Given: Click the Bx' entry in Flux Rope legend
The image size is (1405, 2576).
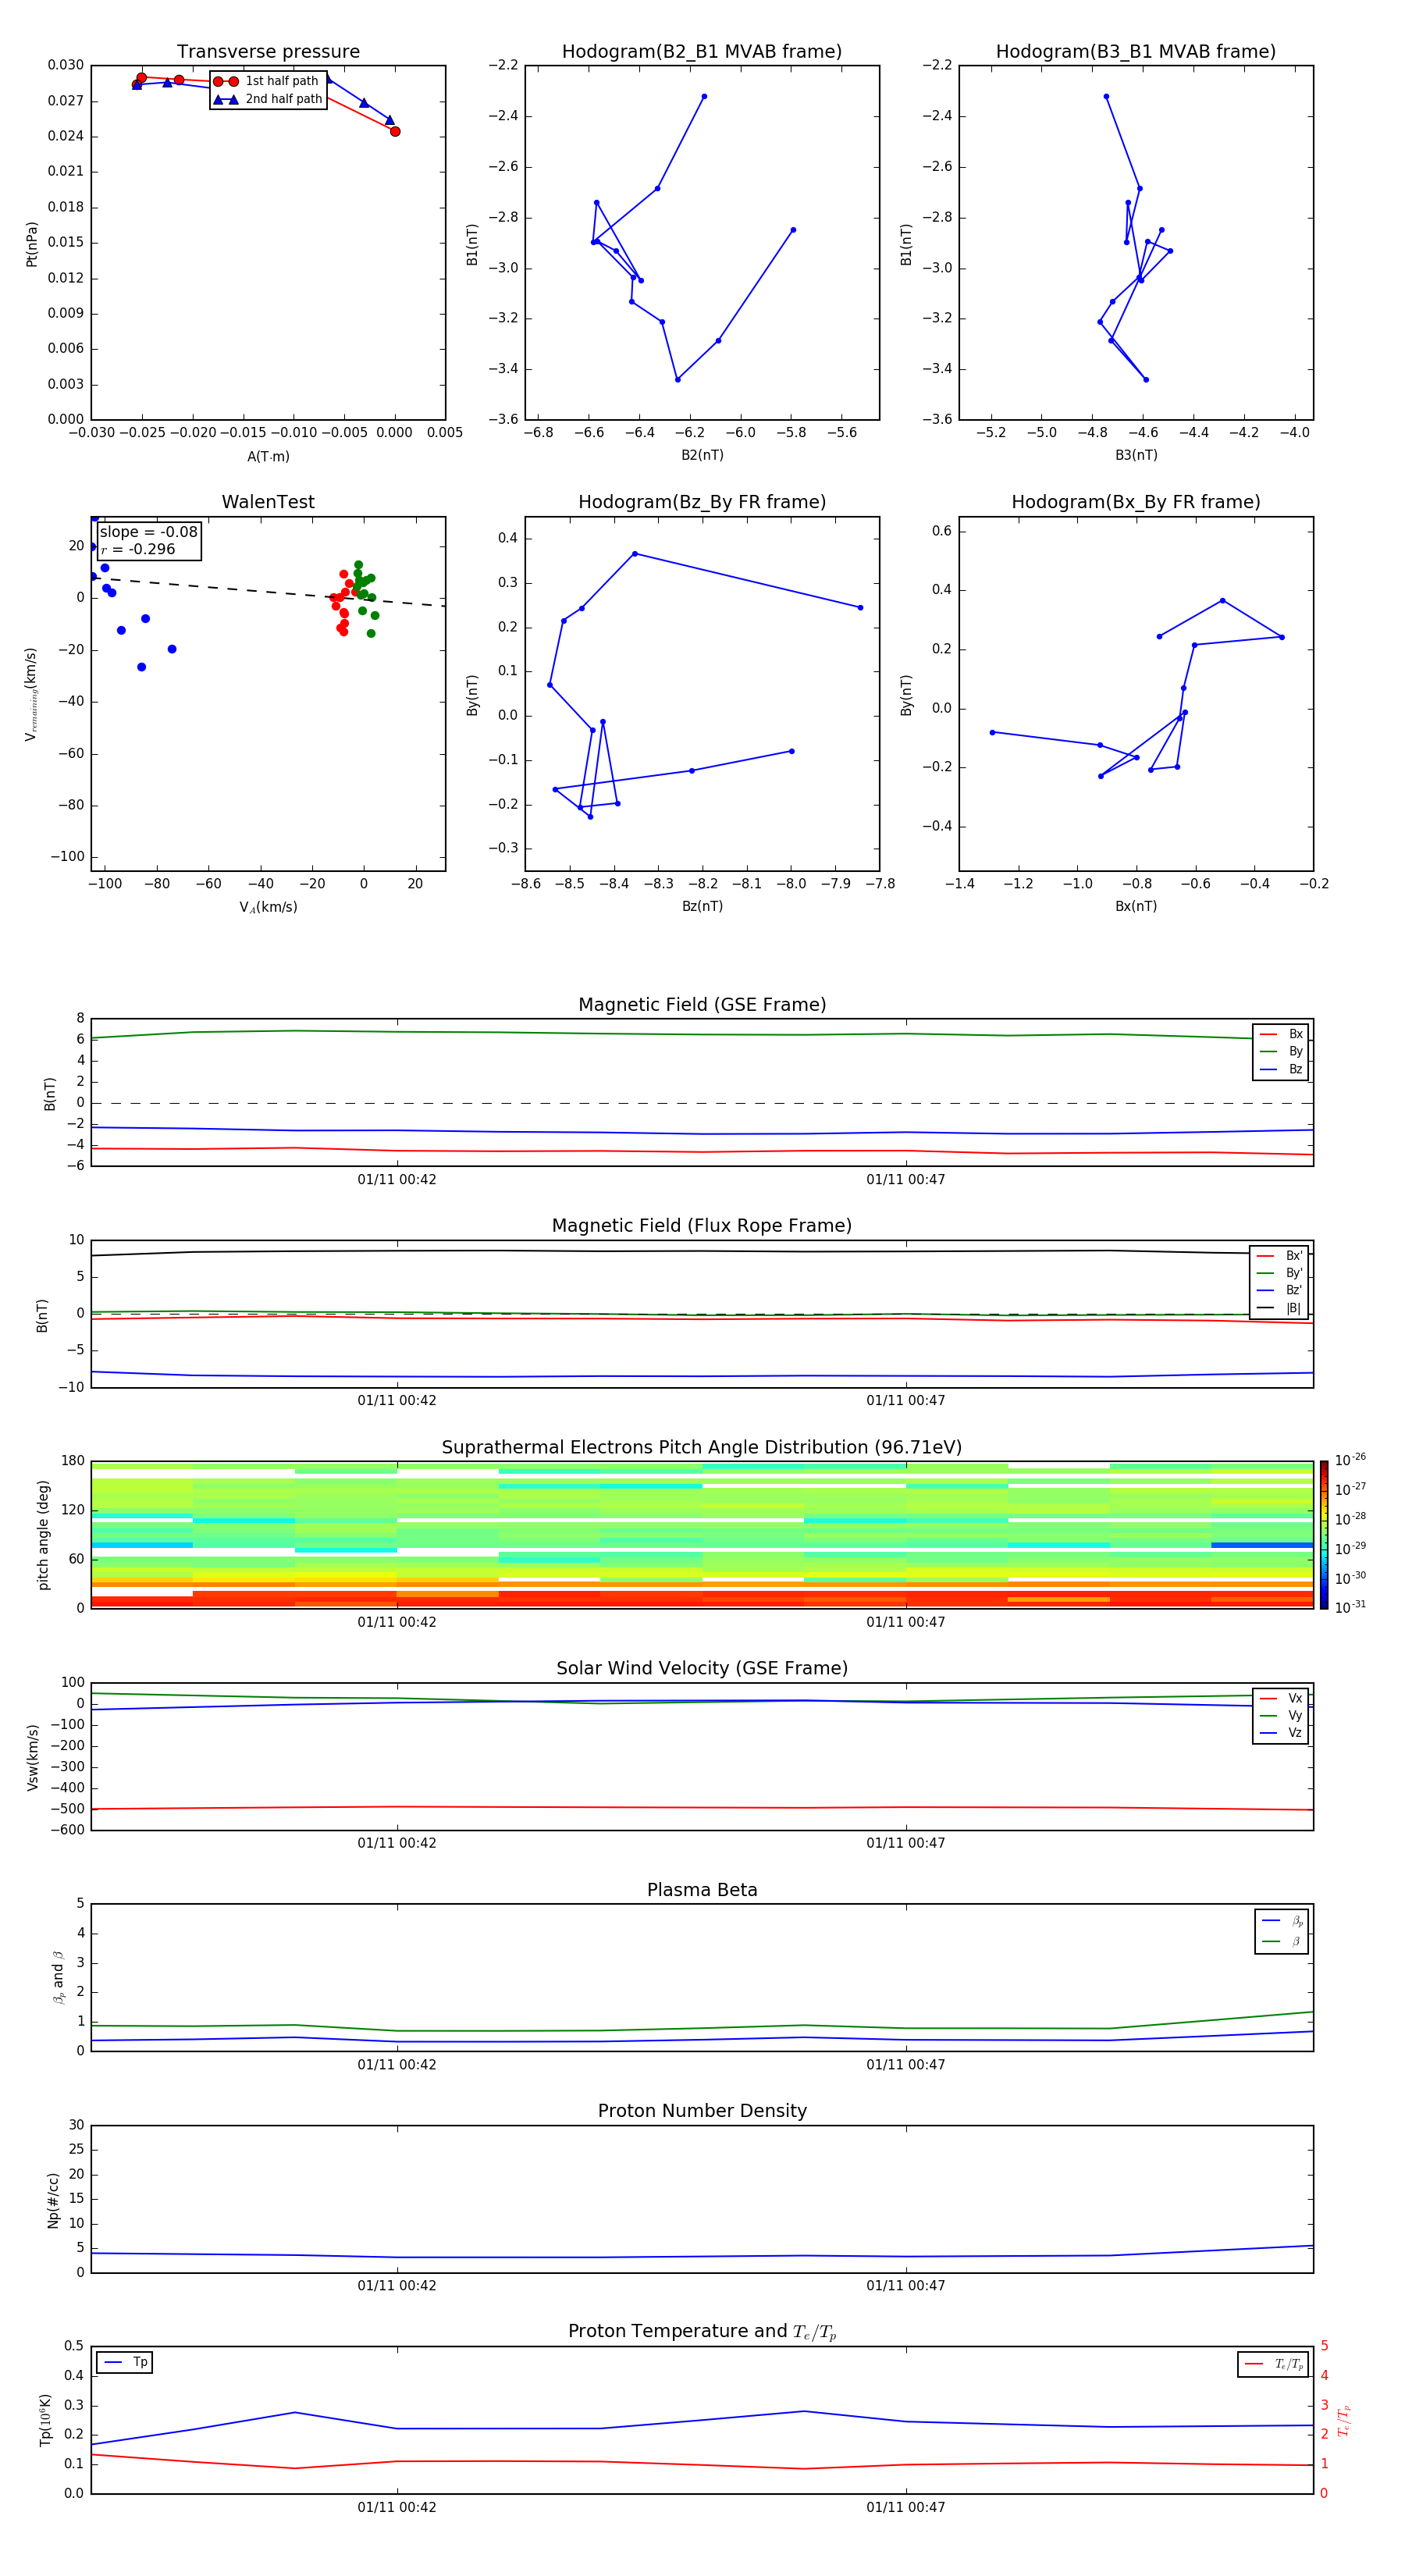Looking at the screenshot, I should click(x=1280, y=1256).
